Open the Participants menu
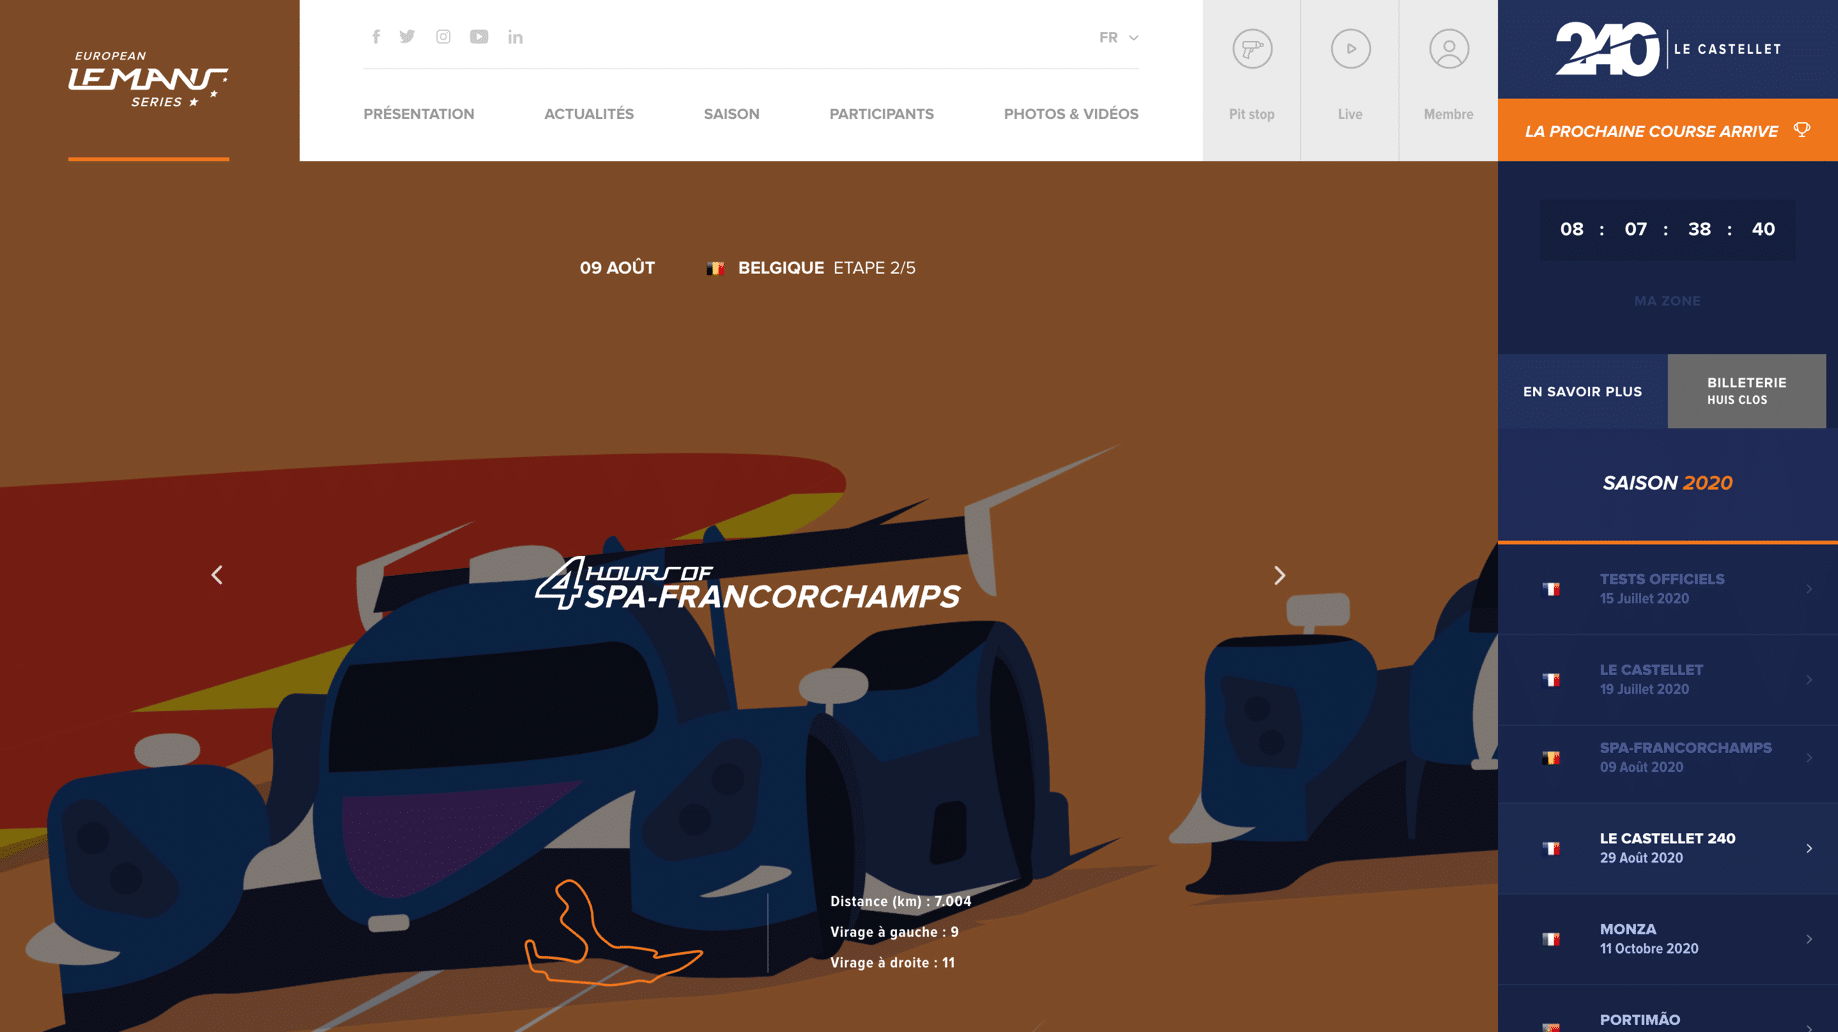 pyautogui.click(x=881, y=114)
